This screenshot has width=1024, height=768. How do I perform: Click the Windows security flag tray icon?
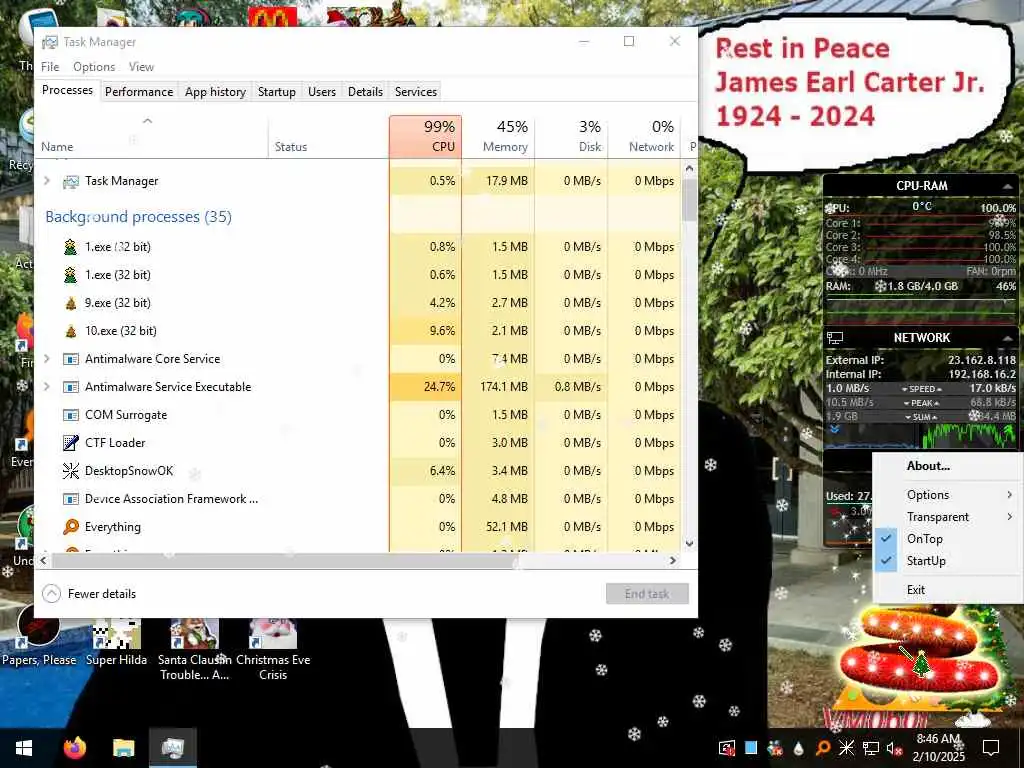[727, 748]
